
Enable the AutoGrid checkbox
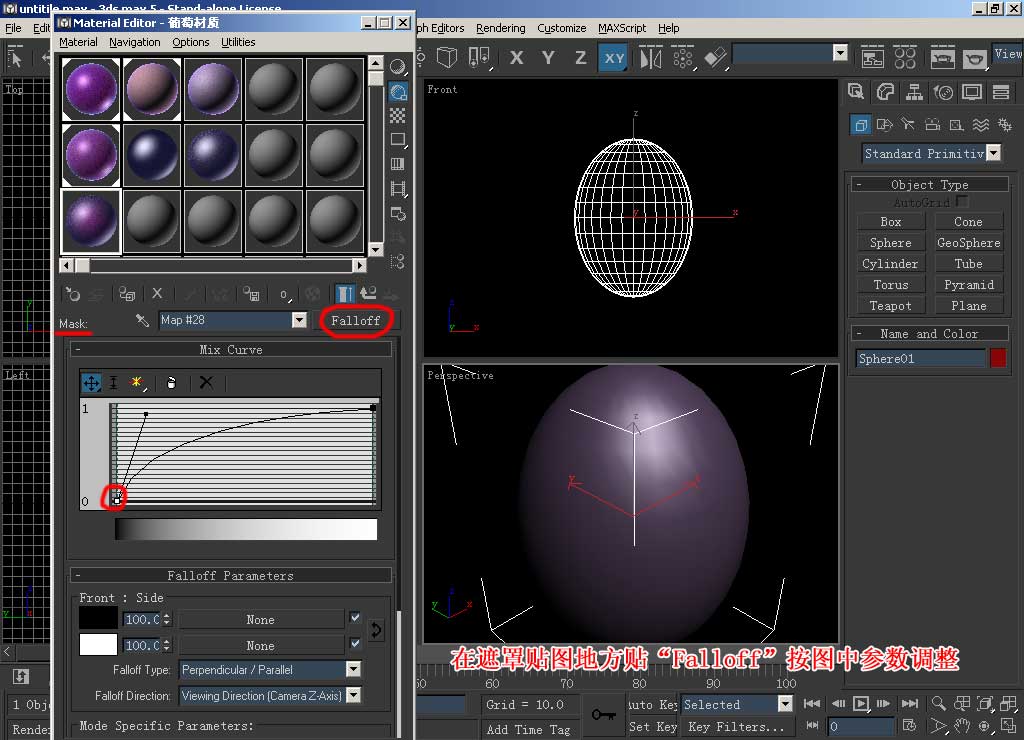click(x=961, y=202)
